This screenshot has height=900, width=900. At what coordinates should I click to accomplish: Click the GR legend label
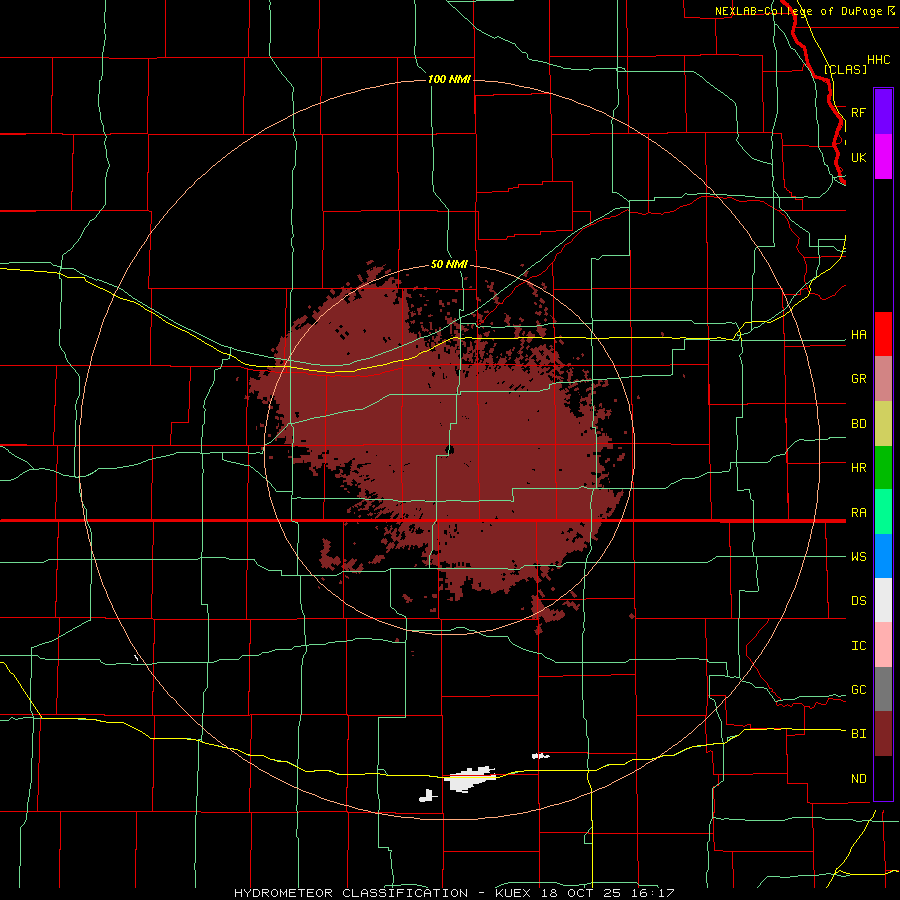pyautogui.click(x=858, y=379)
